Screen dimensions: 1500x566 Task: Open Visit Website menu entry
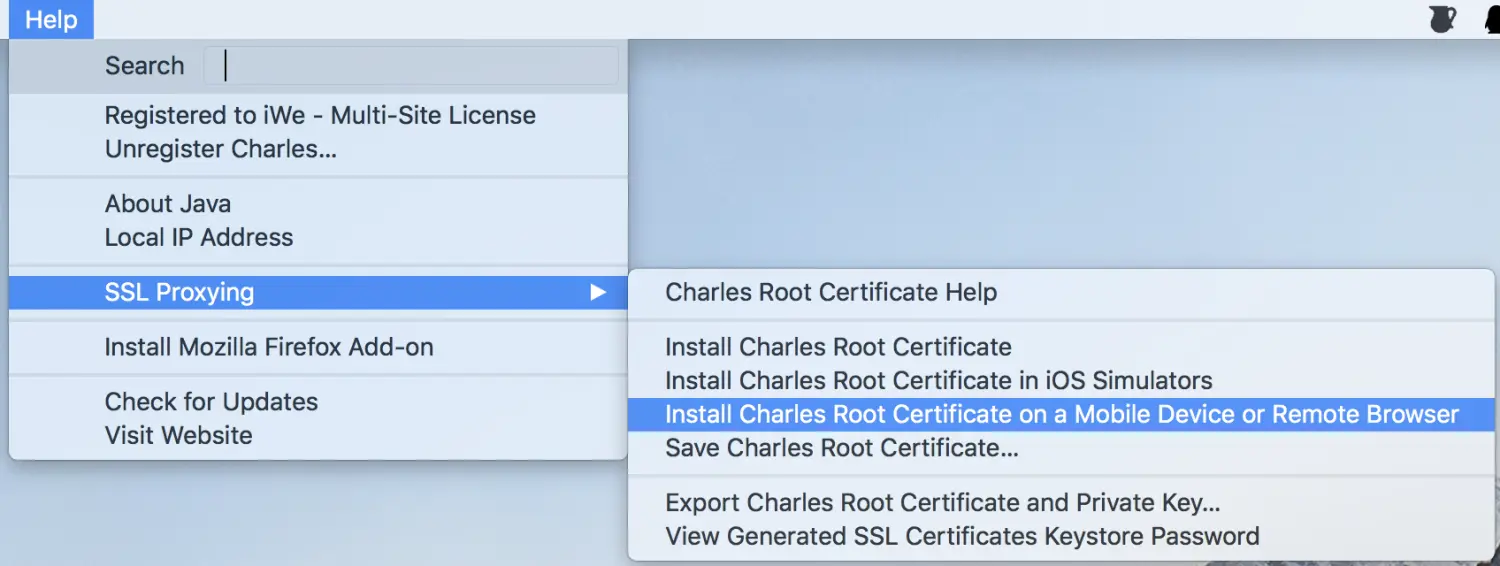[318, 435]
